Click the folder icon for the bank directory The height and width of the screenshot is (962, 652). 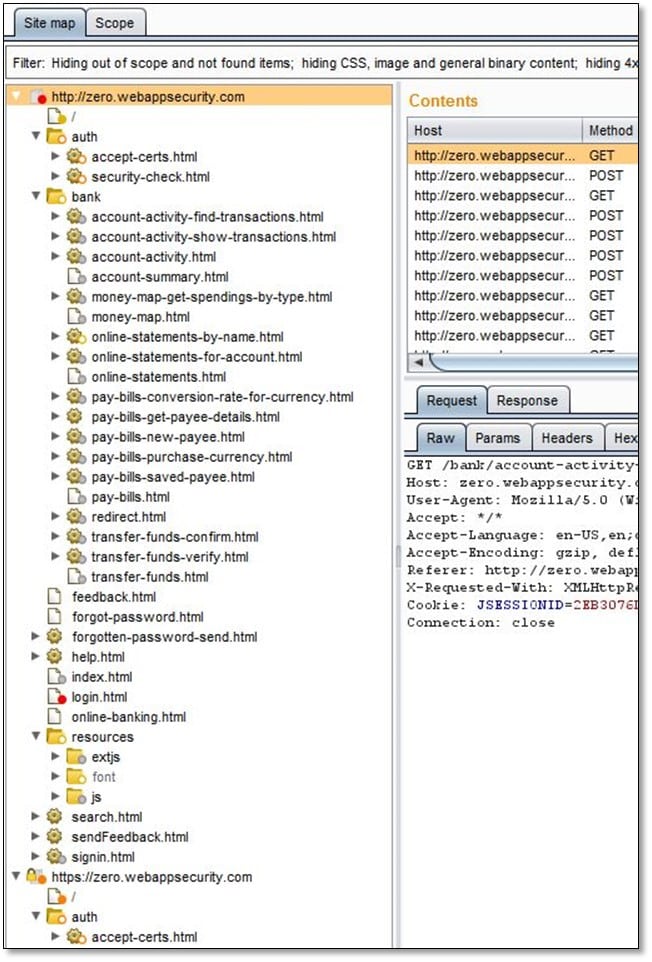click(56, 197)
